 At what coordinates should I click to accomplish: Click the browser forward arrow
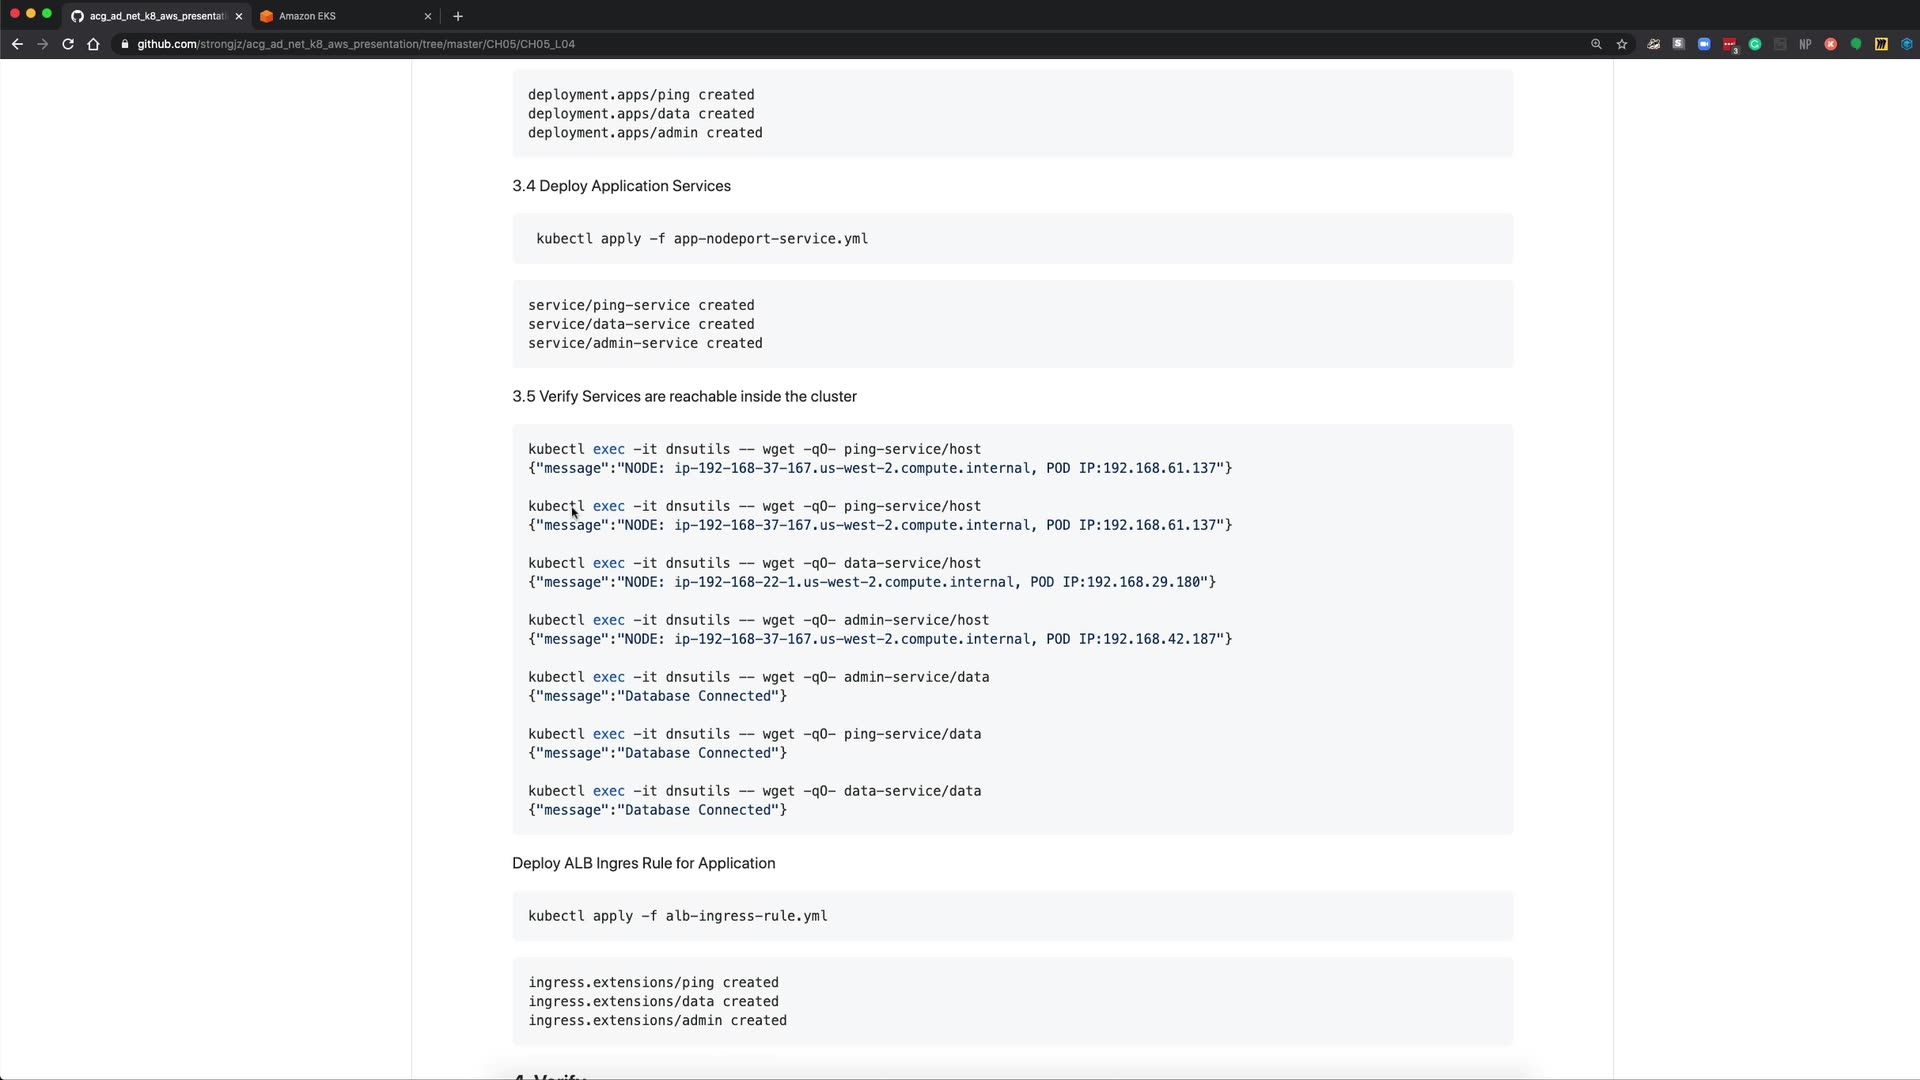tap(42, 44)
